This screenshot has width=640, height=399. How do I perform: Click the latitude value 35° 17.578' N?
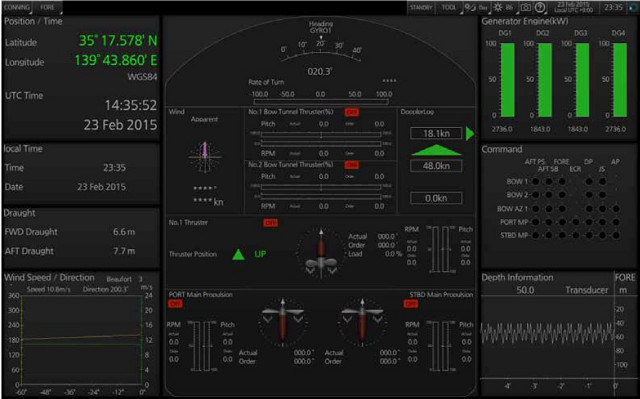118,40
